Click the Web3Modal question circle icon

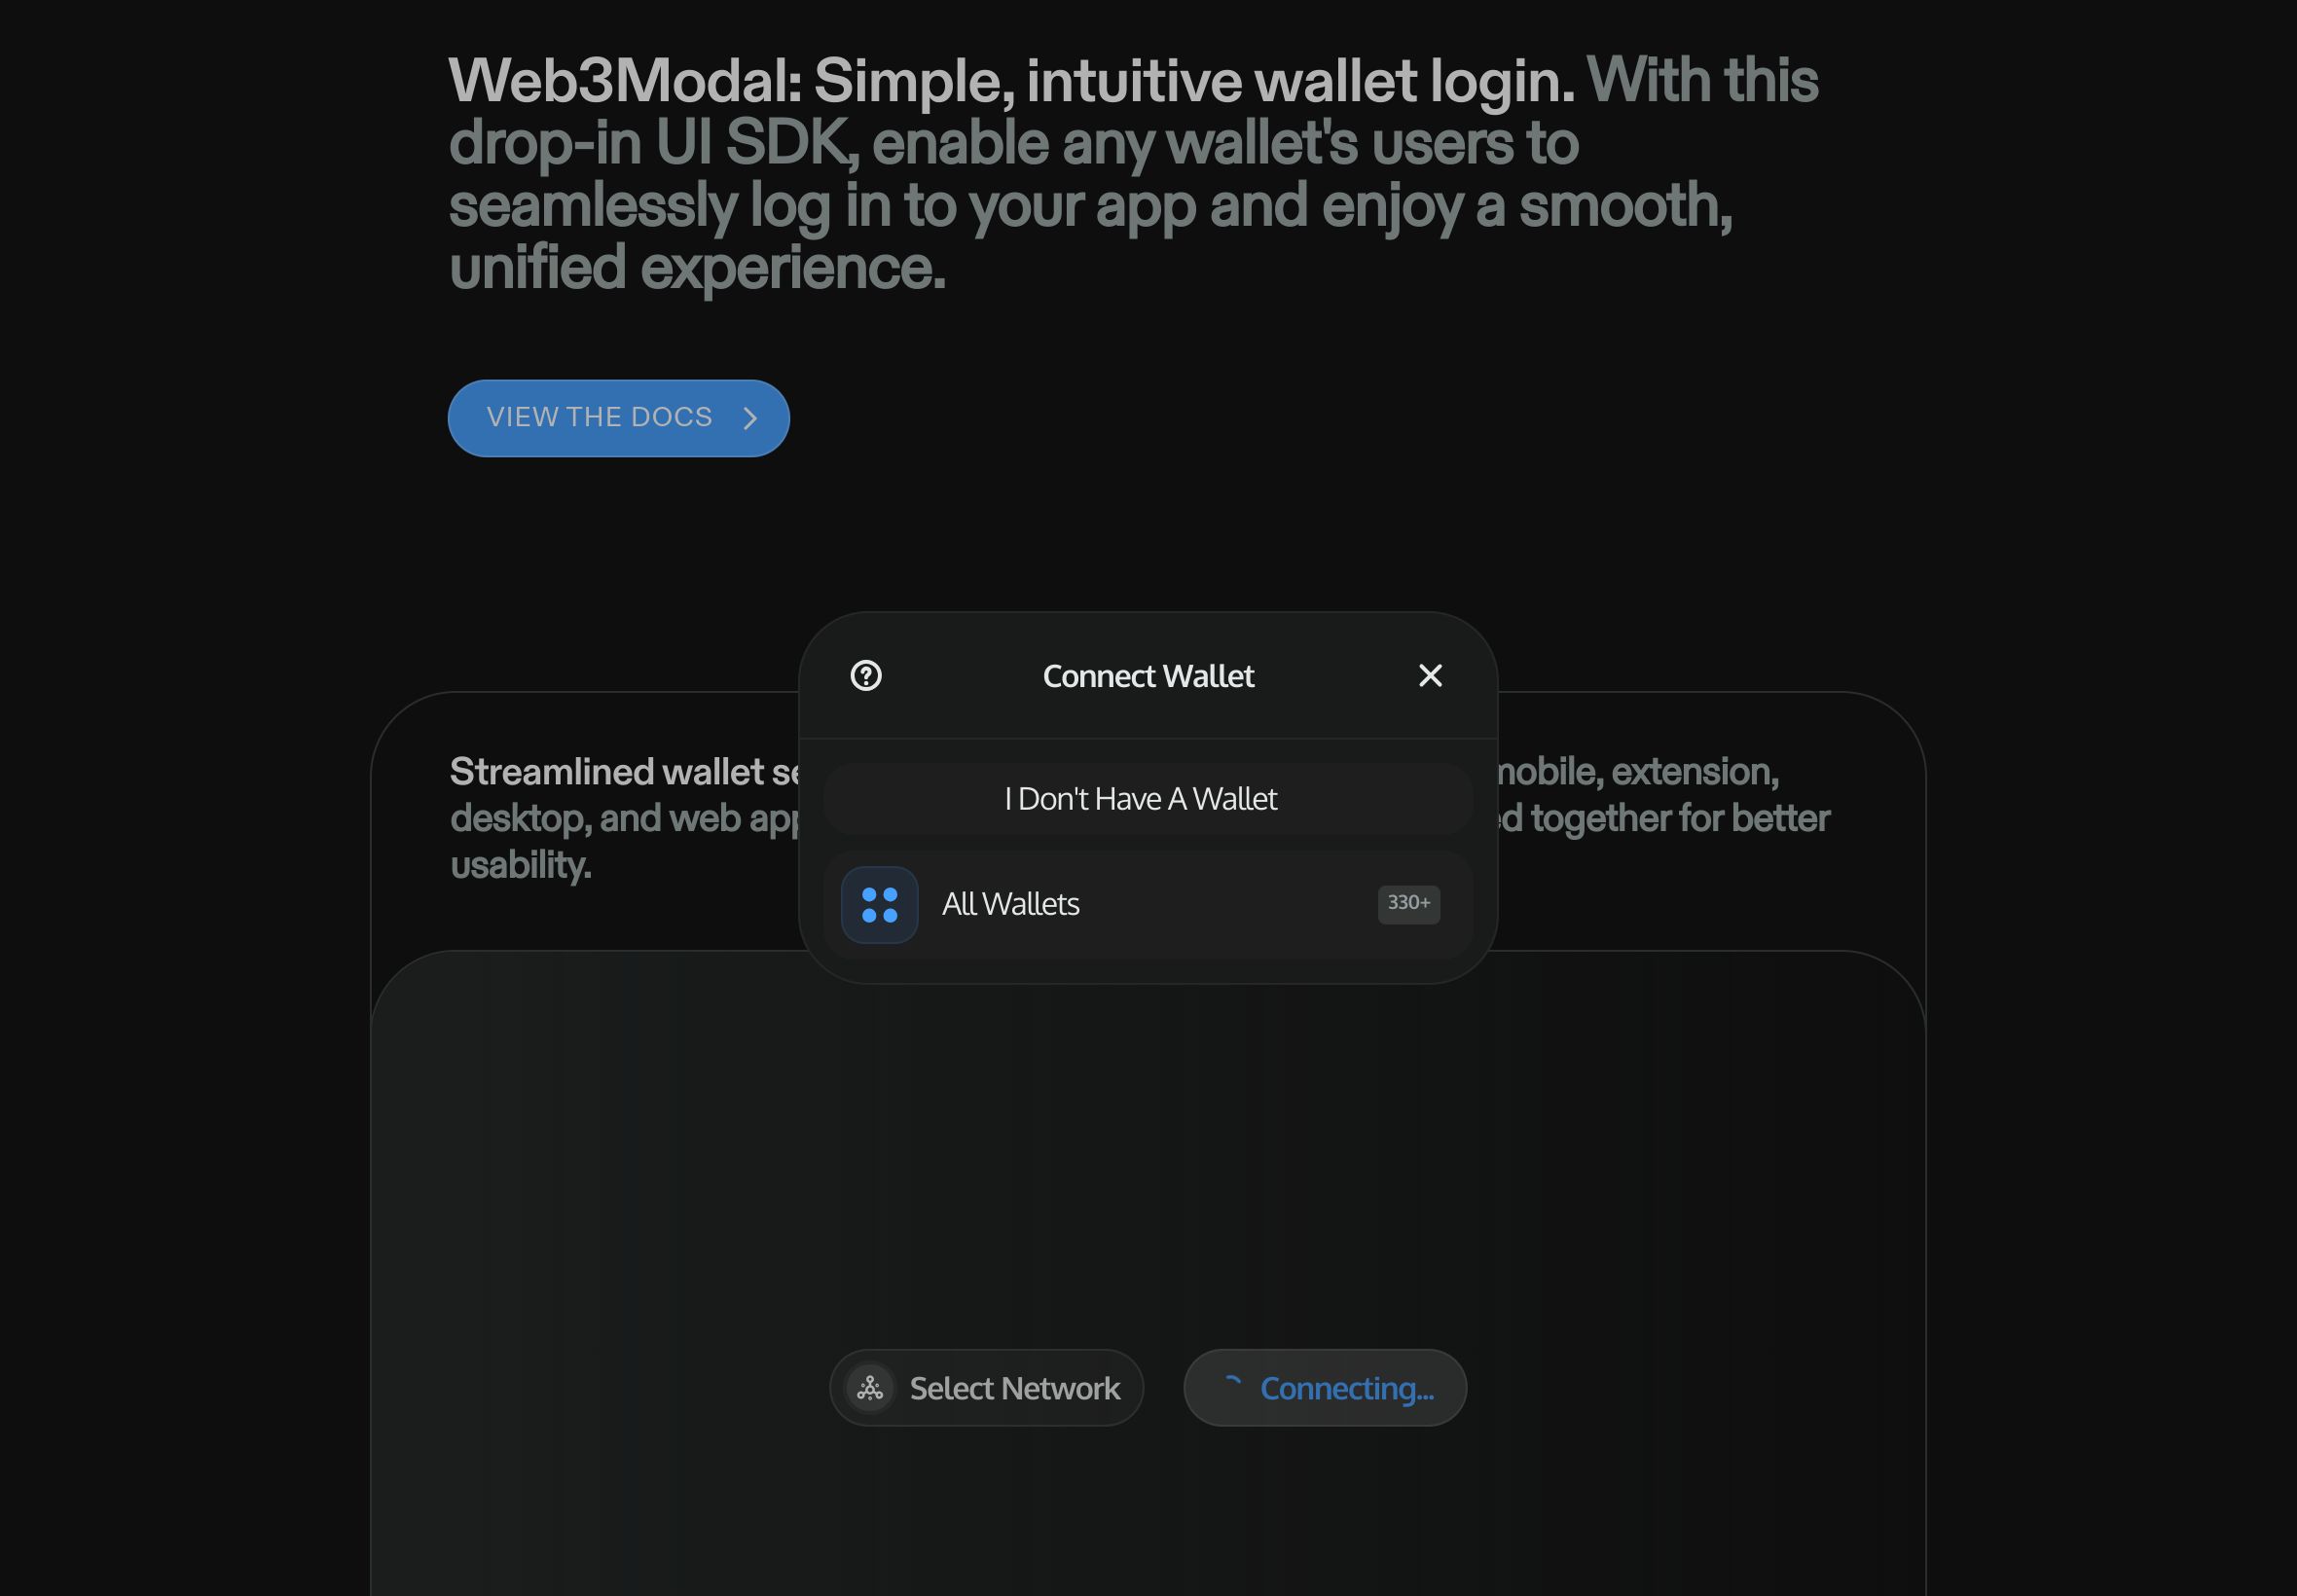coord(865,675)
